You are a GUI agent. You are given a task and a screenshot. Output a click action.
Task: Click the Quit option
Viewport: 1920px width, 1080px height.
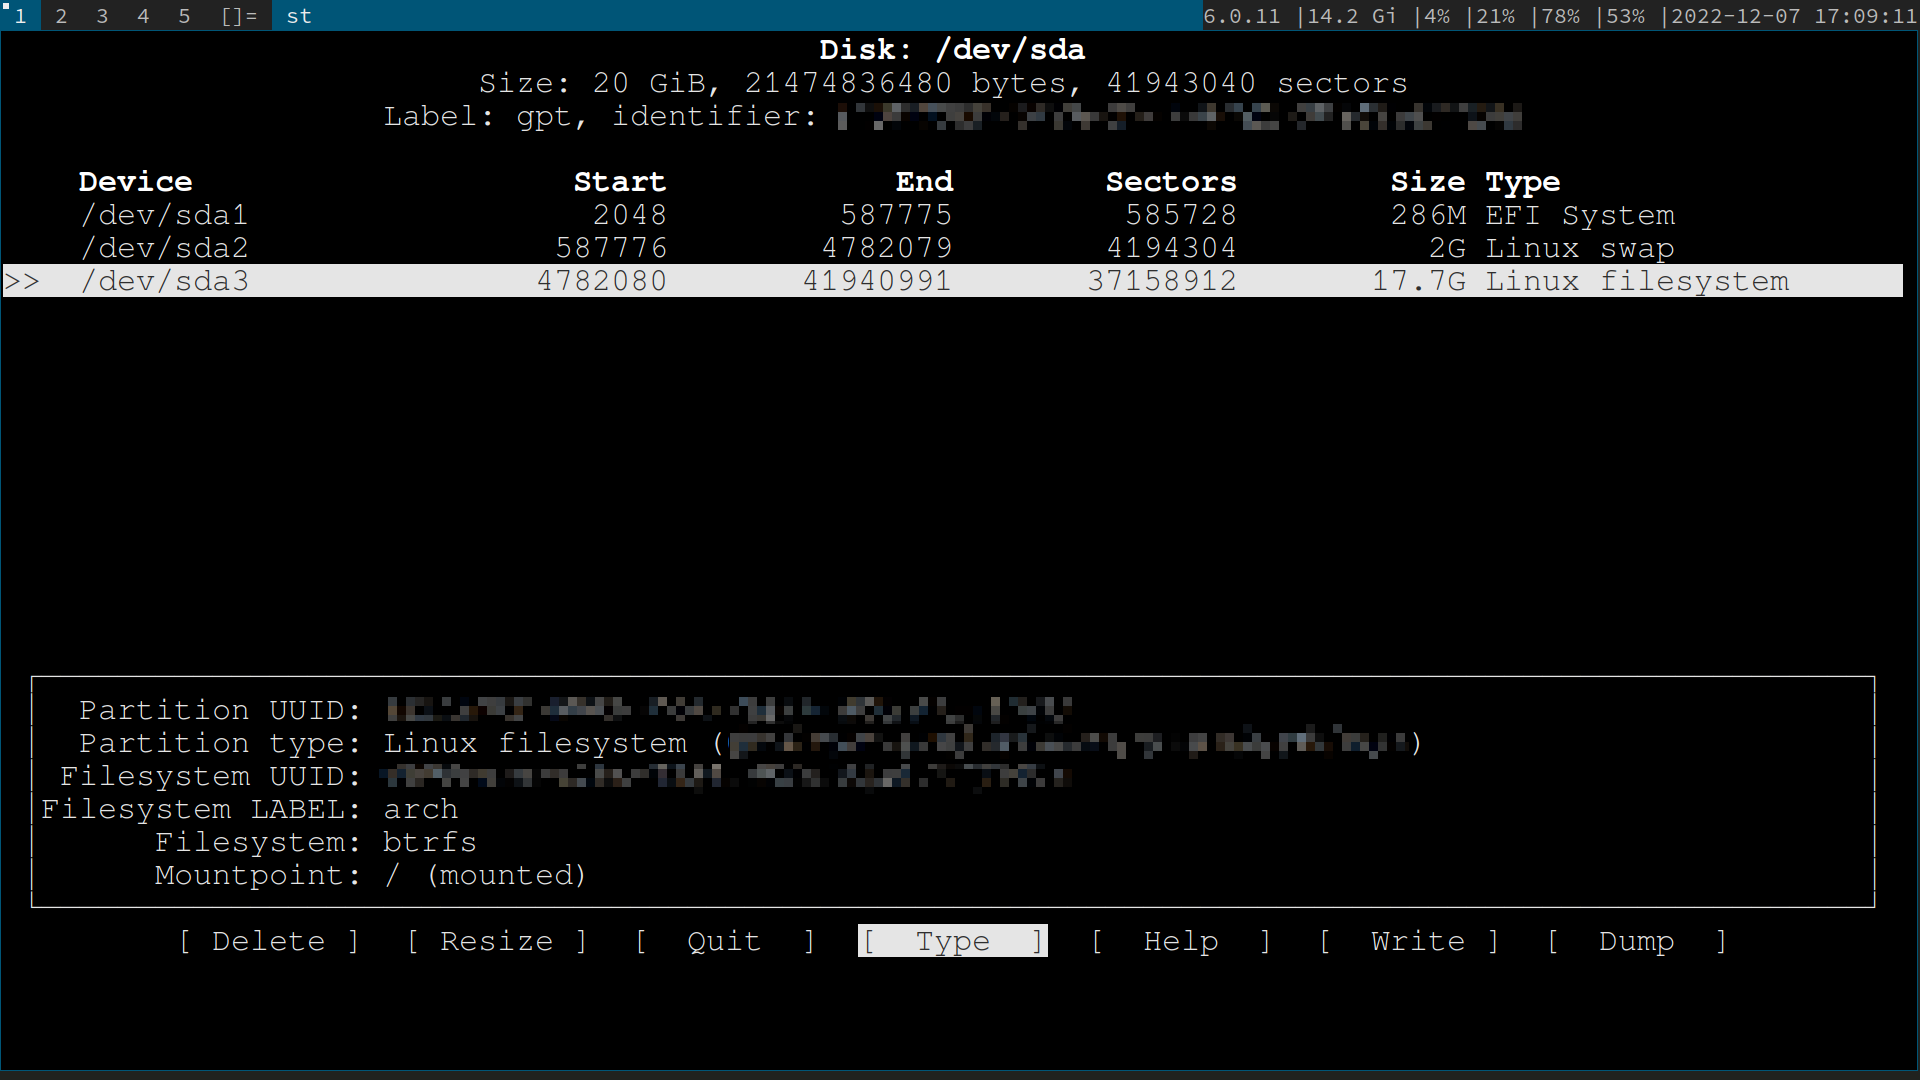coord(724,941)
